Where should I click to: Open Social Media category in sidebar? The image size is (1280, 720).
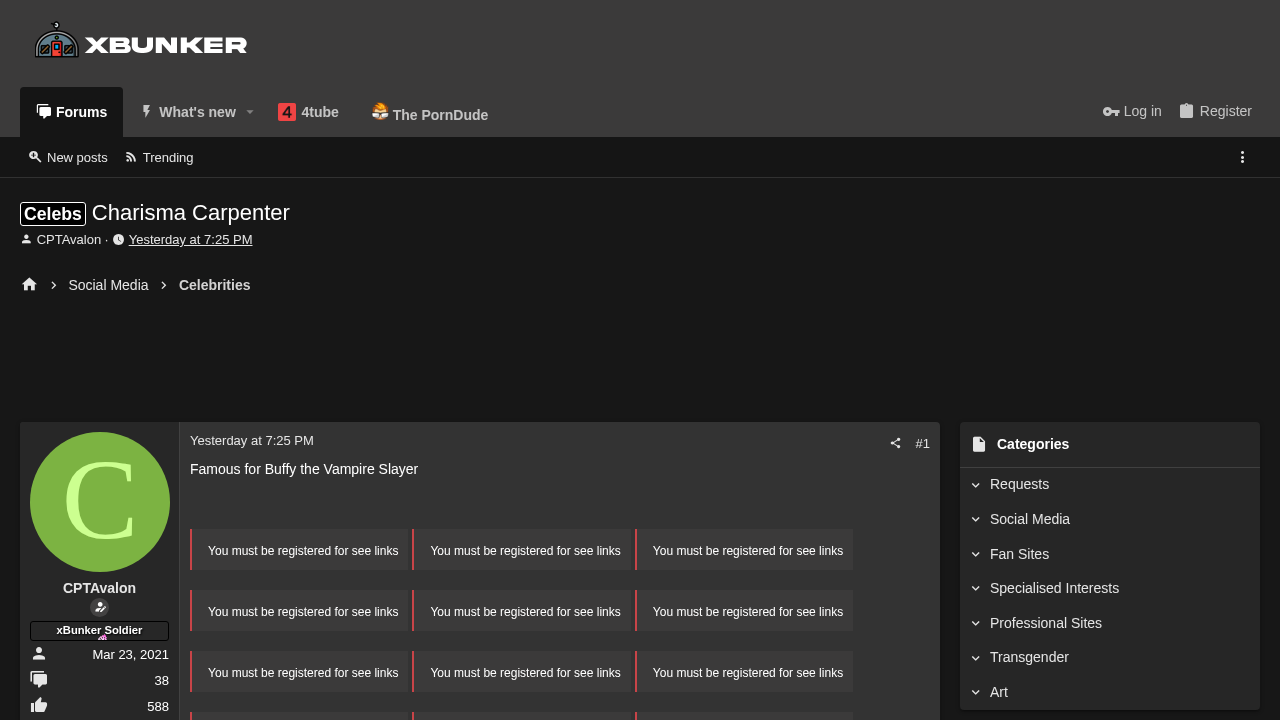point(1030,519)
